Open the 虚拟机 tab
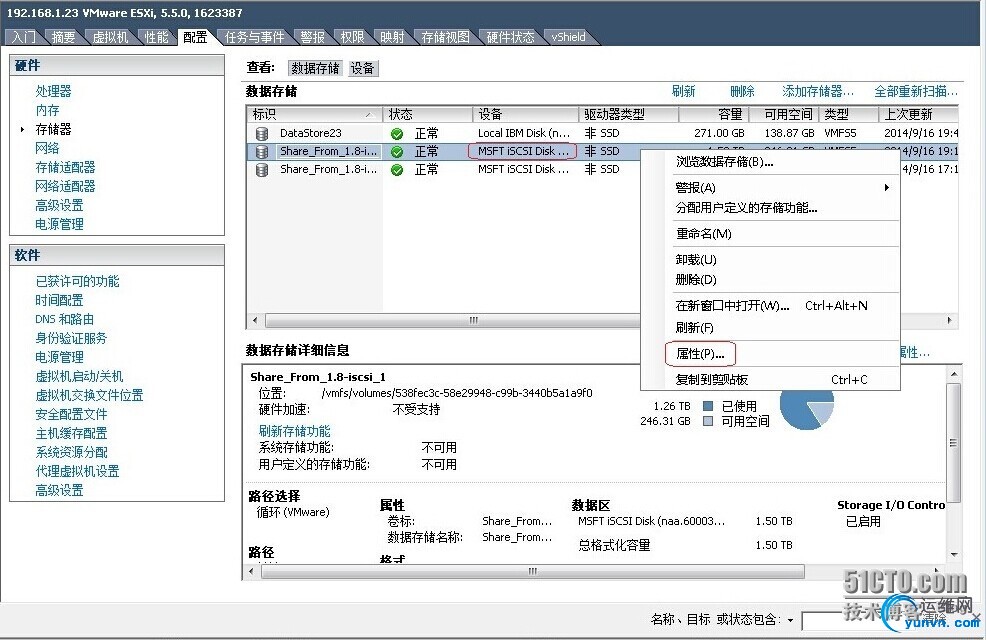986x640 pixels. 110,37
